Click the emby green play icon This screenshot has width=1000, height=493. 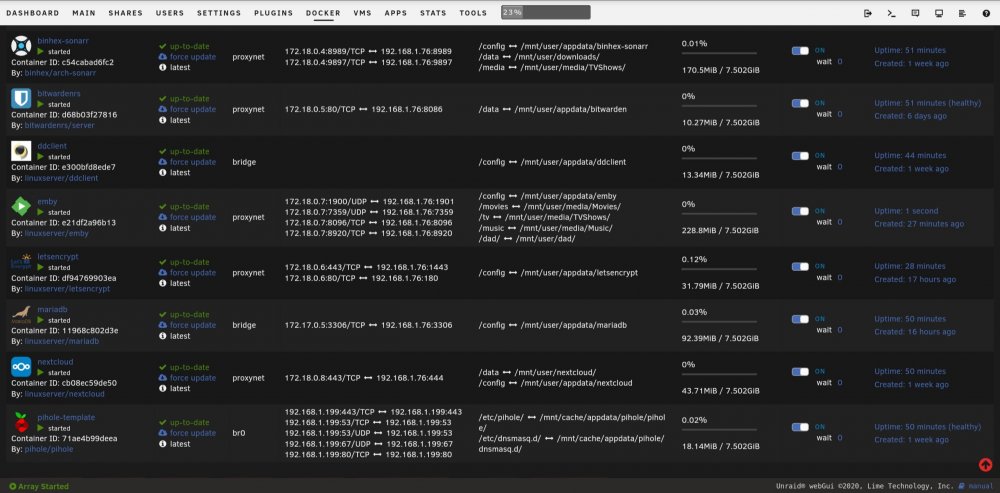pyautogui.click(x=21, y=206)
